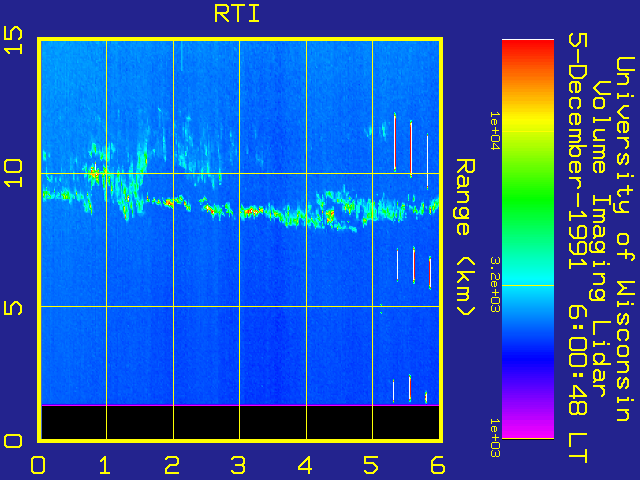Screen dimensions: 640x480
Task: Click the 3.2e+03 color scale label
Action: pyautogui.click(x=495, y=284)
